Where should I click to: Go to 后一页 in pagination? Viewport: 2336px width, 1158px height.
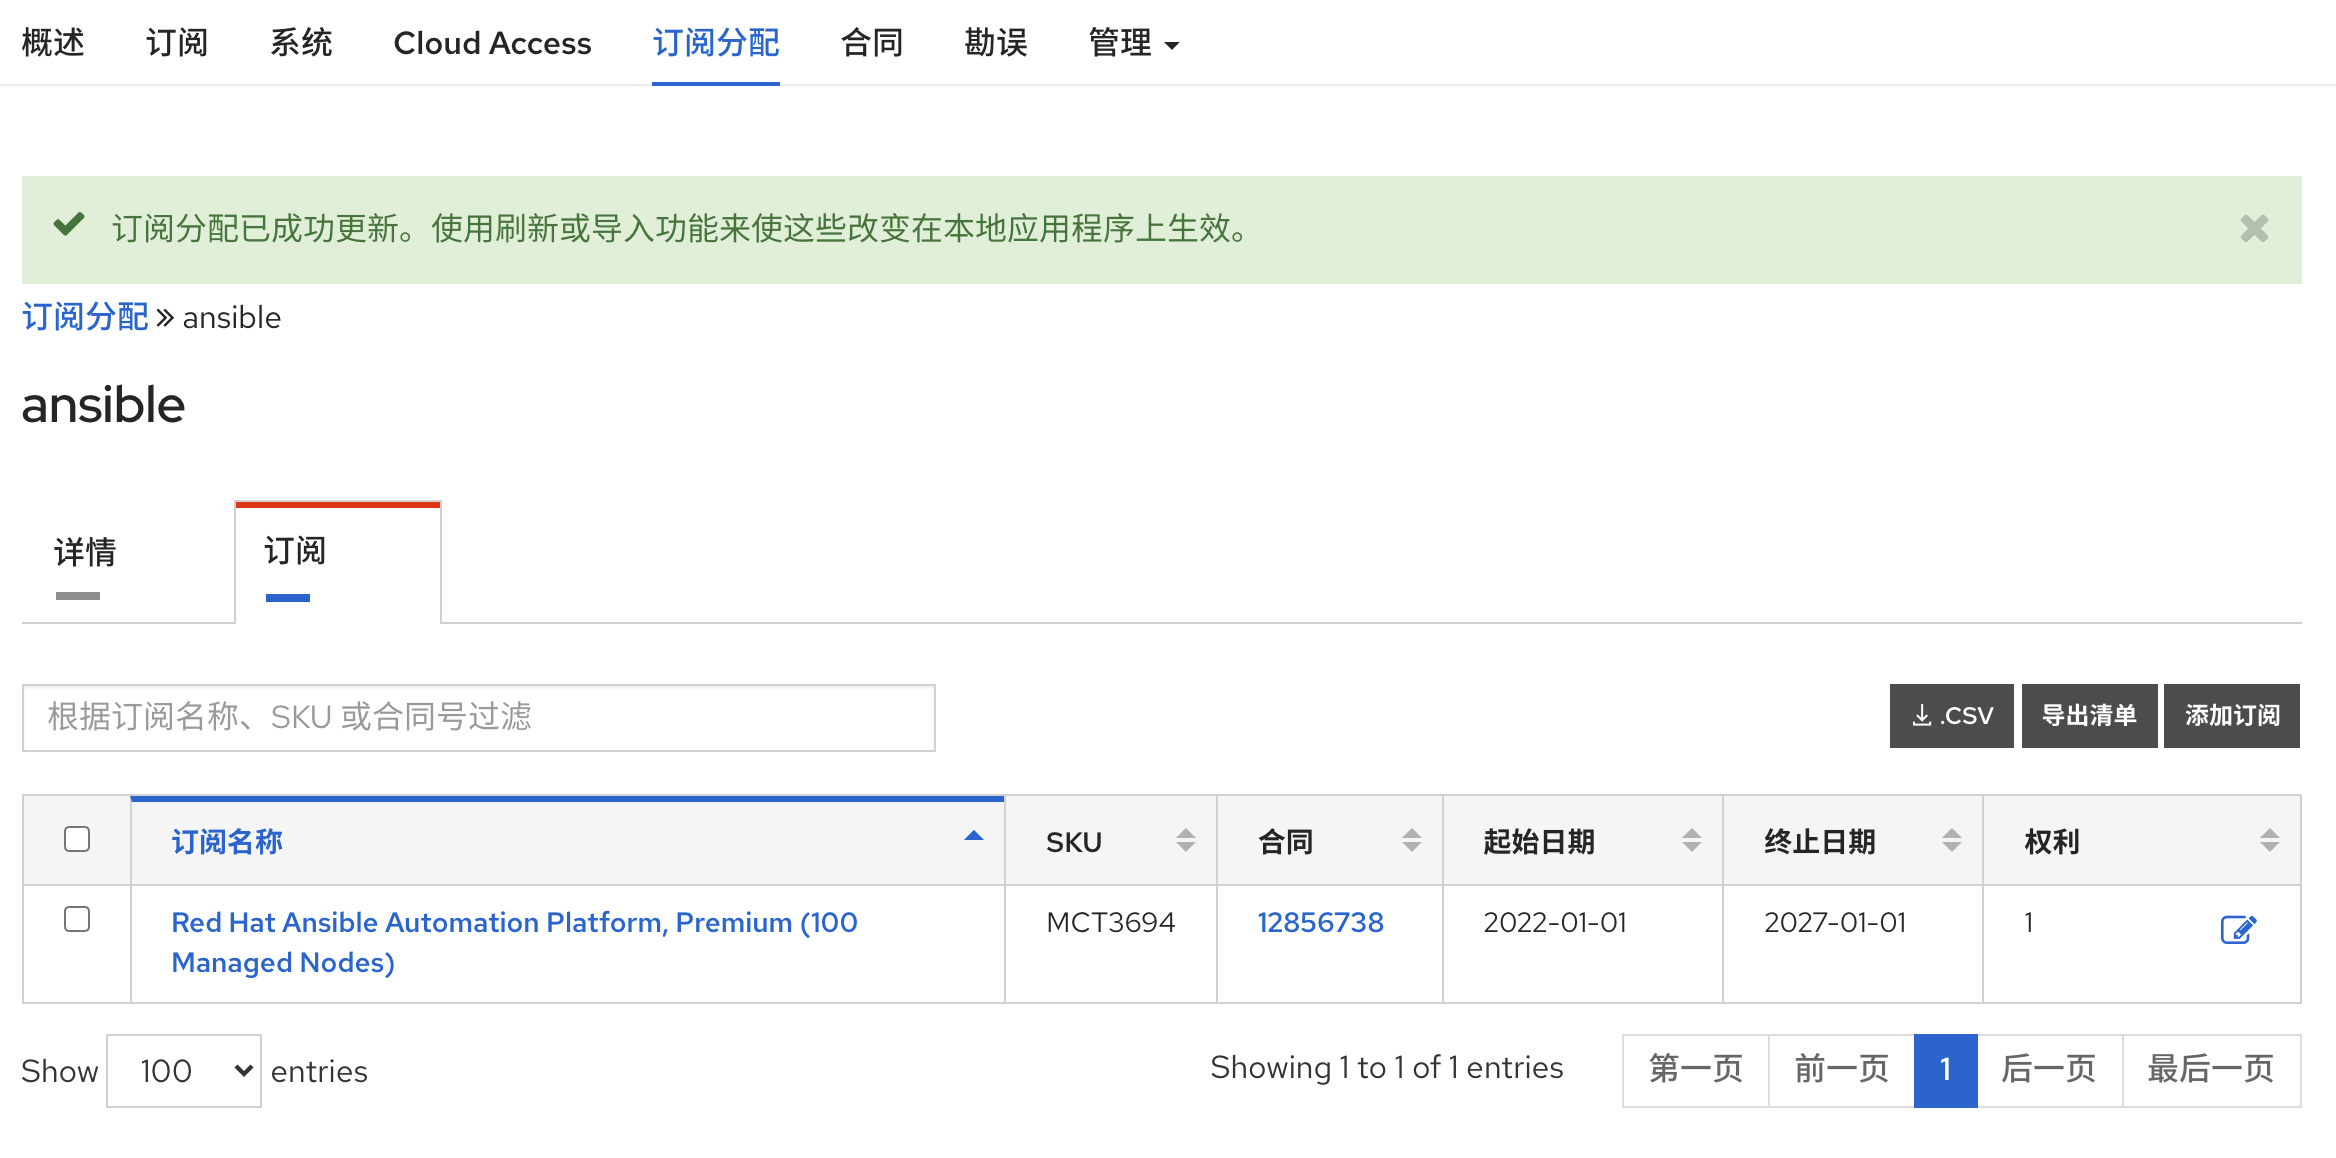pos(2048,1070)
